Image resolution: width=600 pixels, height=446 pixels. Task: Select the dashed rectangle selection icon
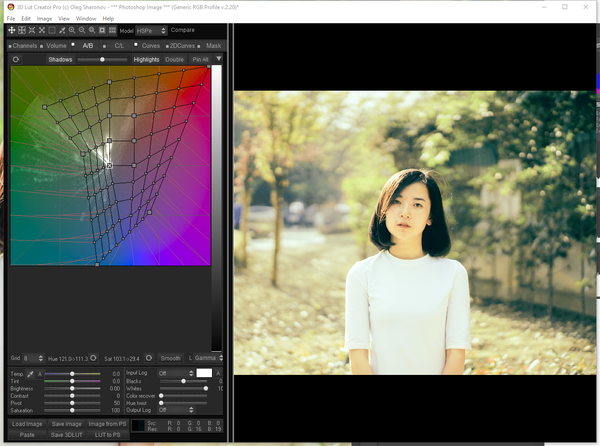click(52, 30)
